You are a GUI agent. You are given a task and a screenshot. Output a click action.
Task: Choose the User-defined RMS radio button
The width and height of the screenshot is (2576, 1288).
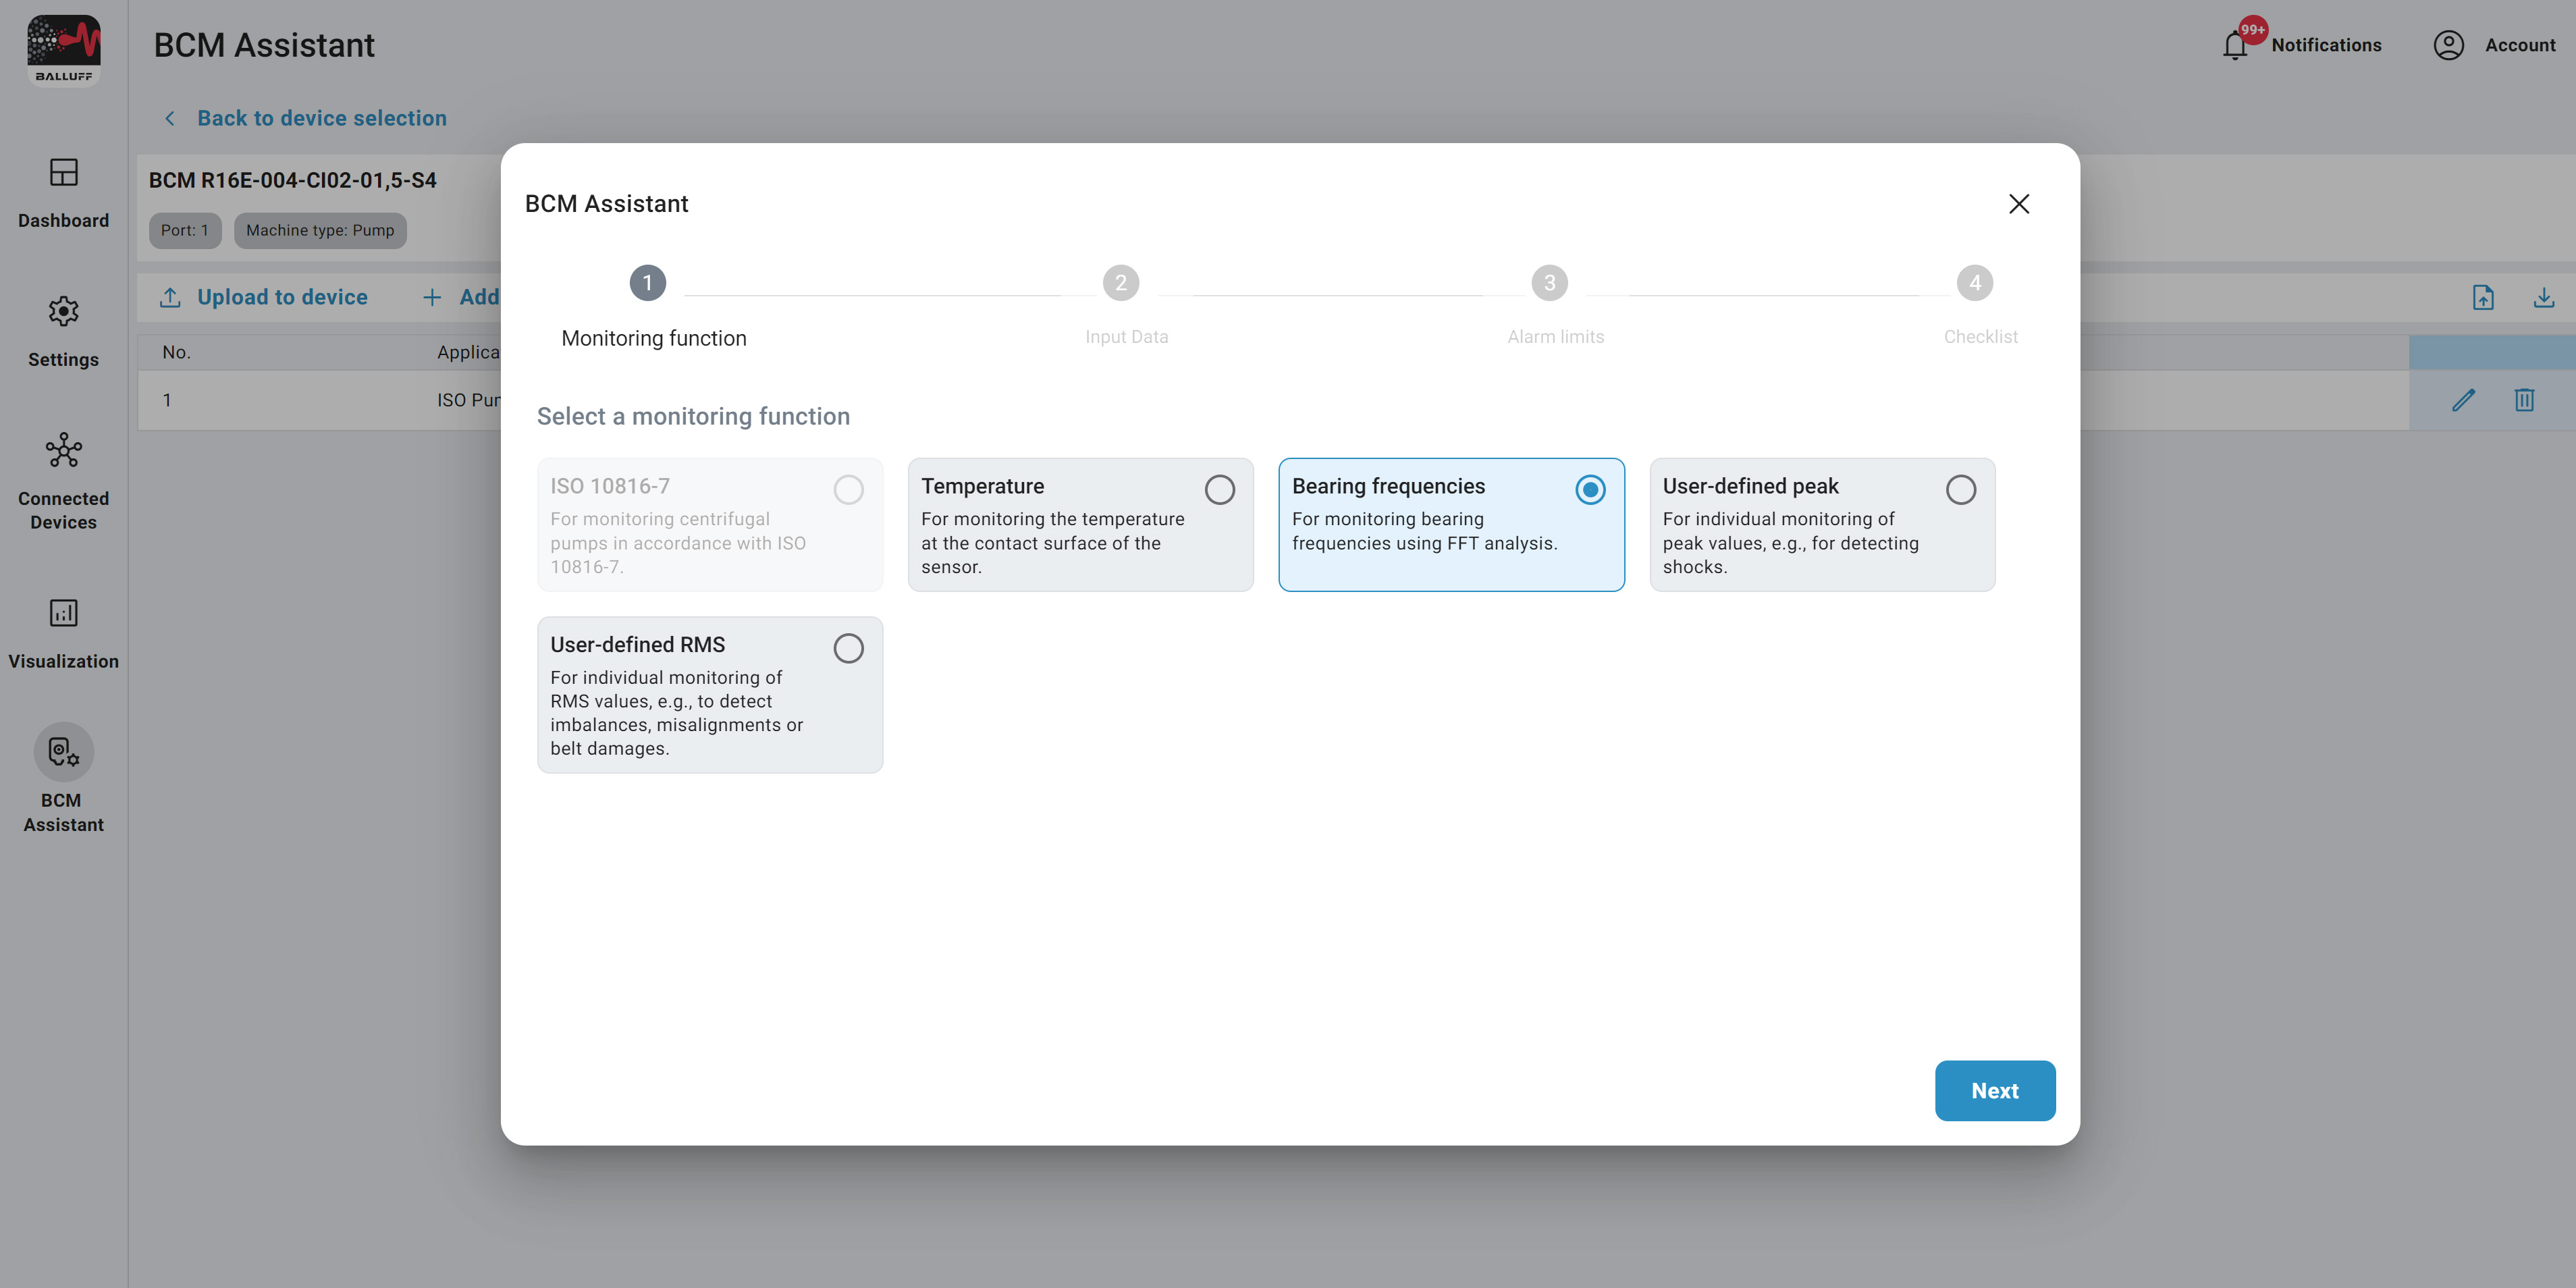point(848,648)
